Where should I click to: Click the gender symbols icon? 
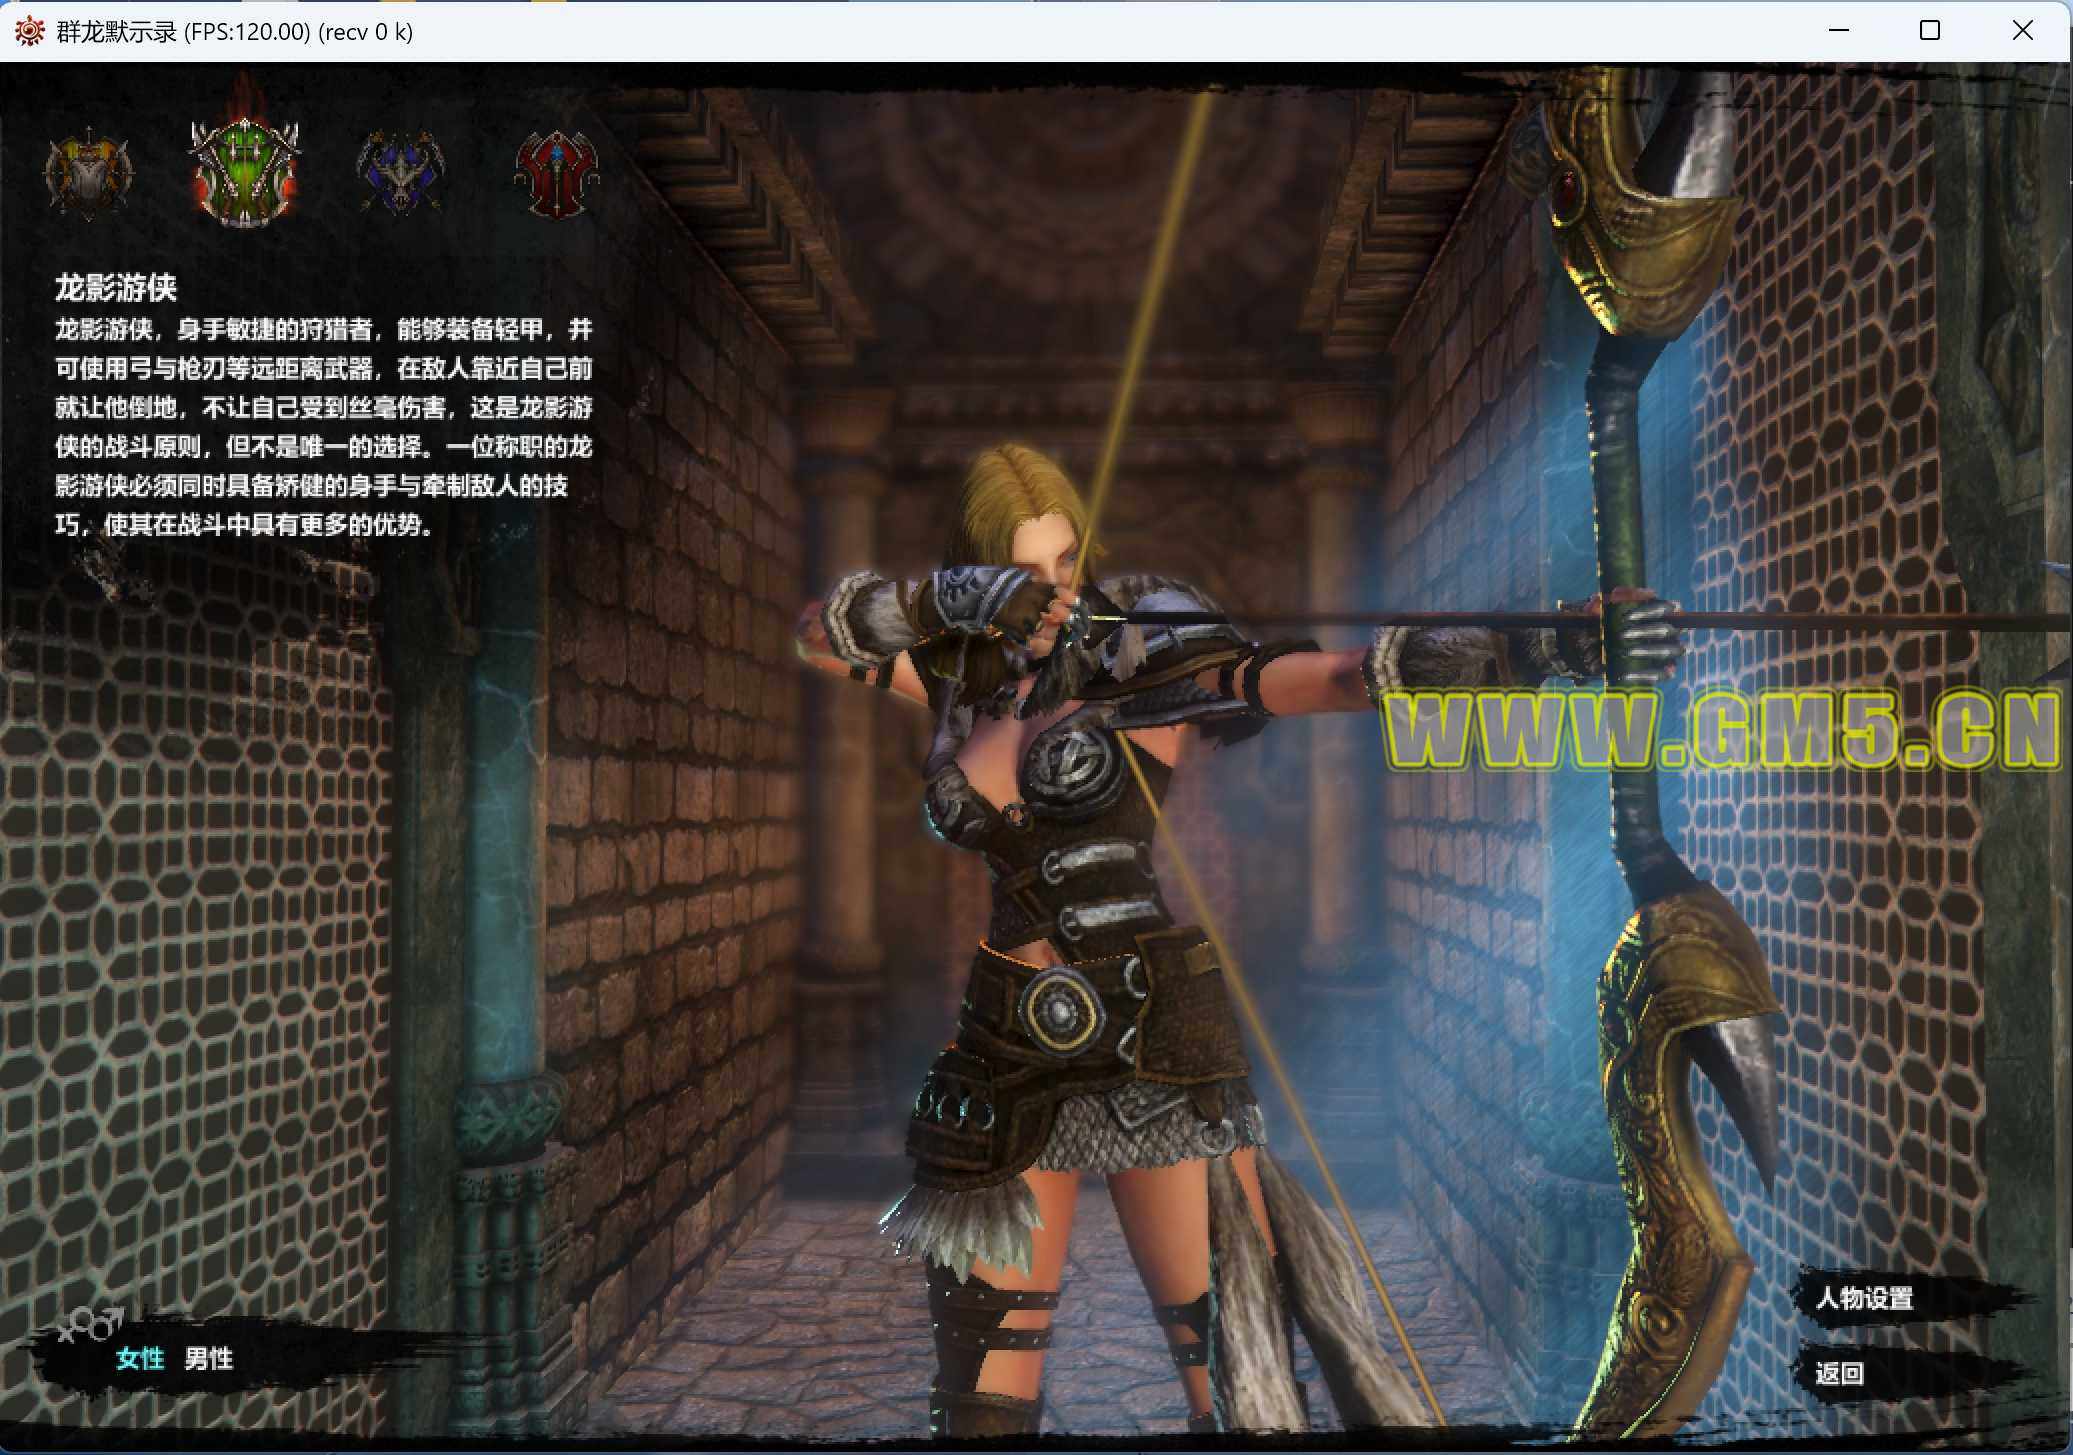90,1325
